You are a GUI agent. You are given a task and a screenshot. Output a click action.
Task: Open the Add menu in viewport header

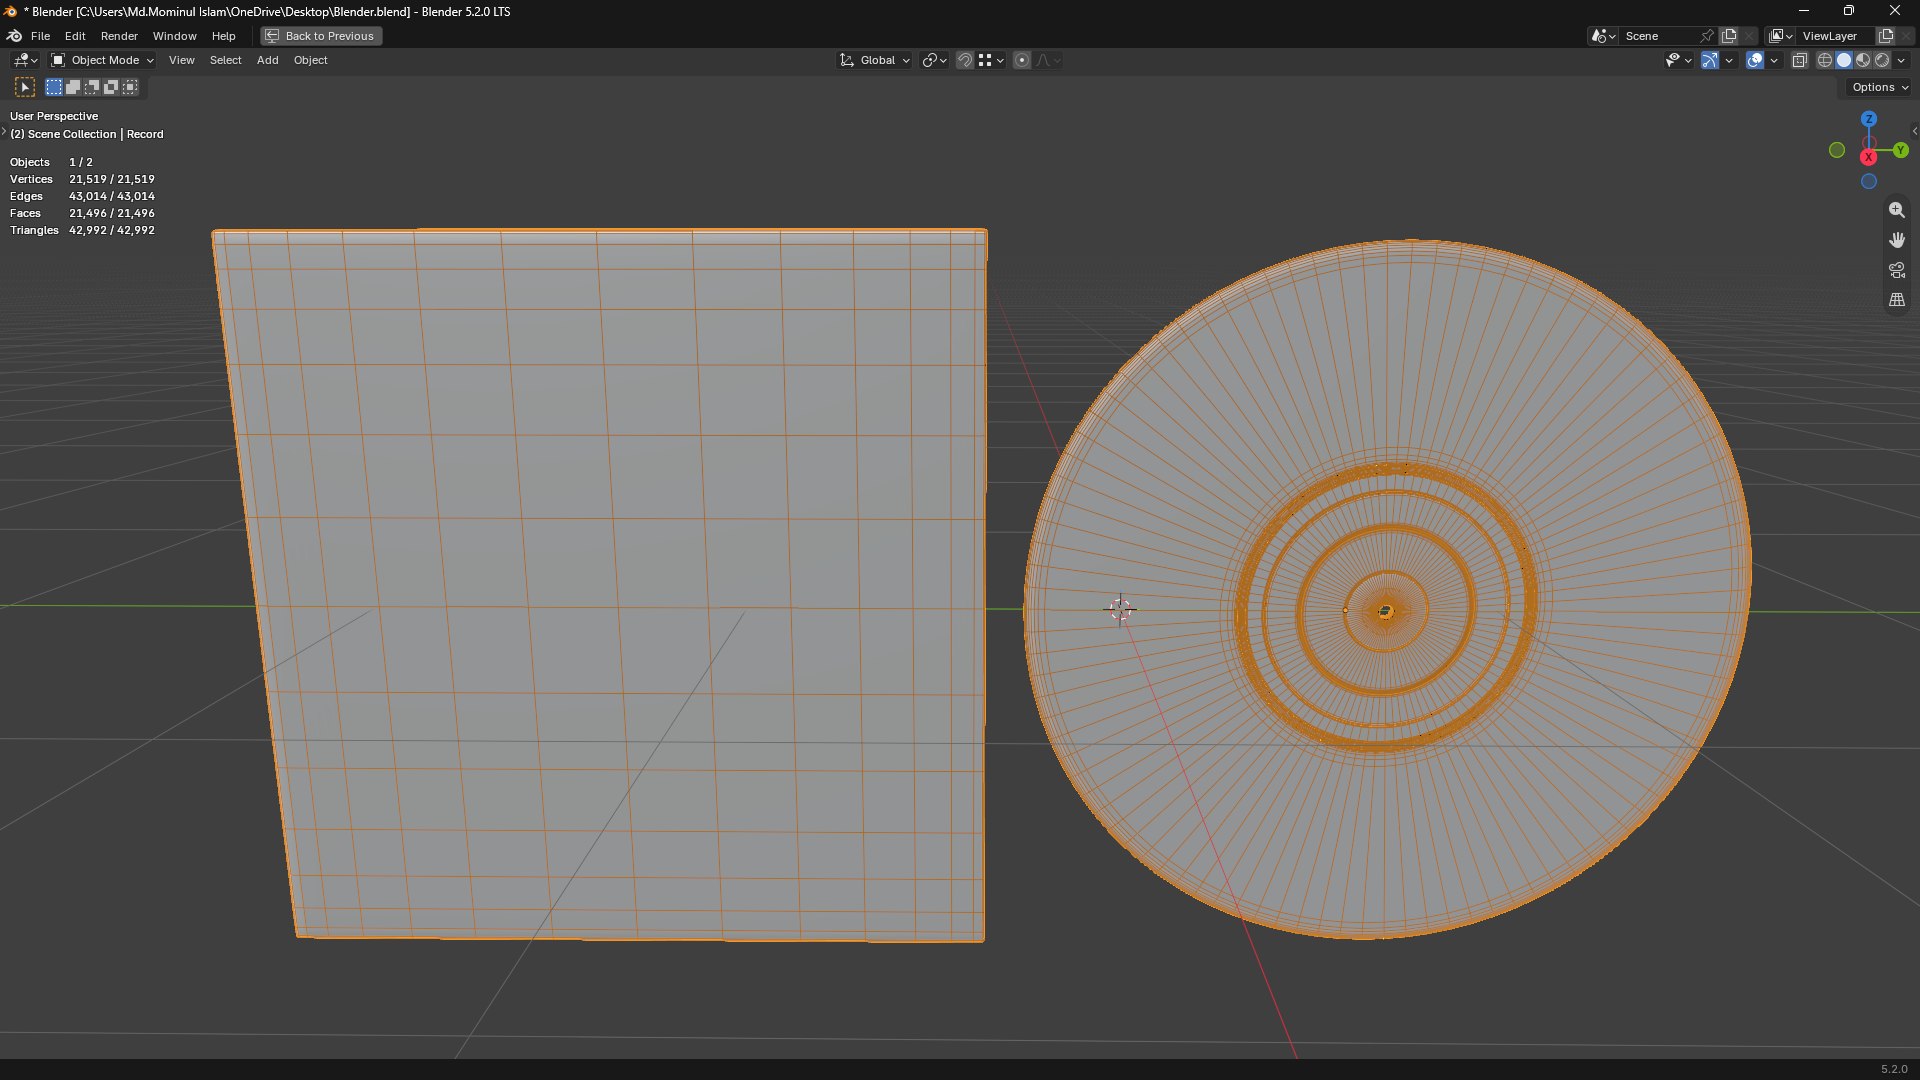267,61
